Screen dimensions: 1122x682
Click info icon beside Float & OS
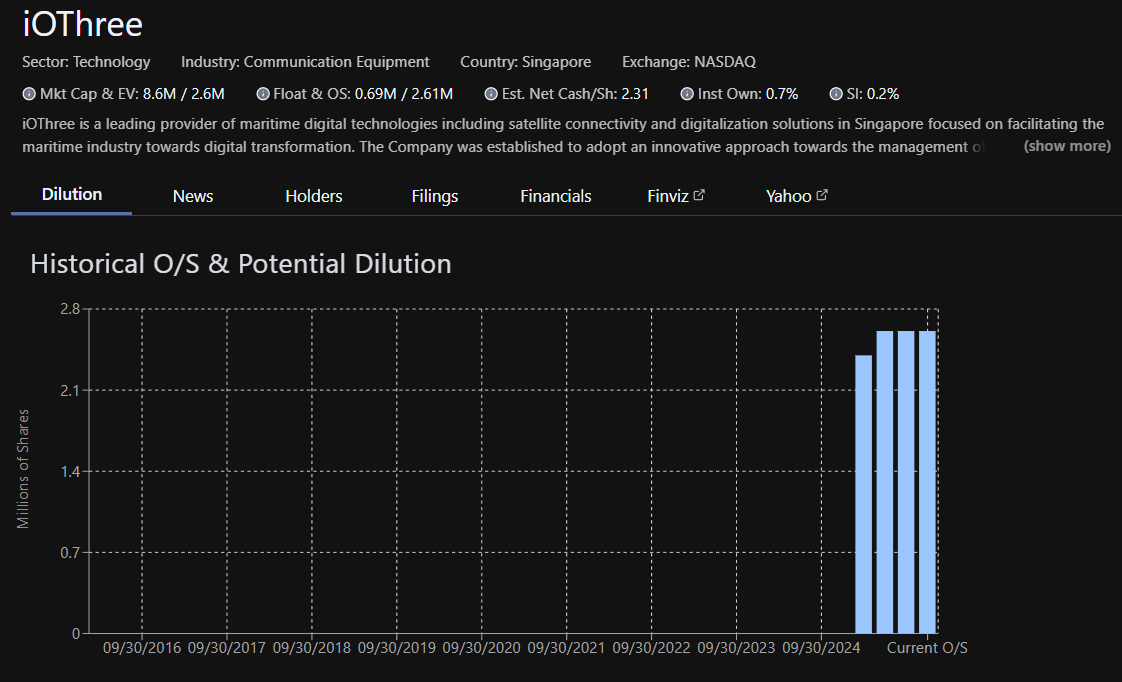pyautogui.click(x=263, y=94)
